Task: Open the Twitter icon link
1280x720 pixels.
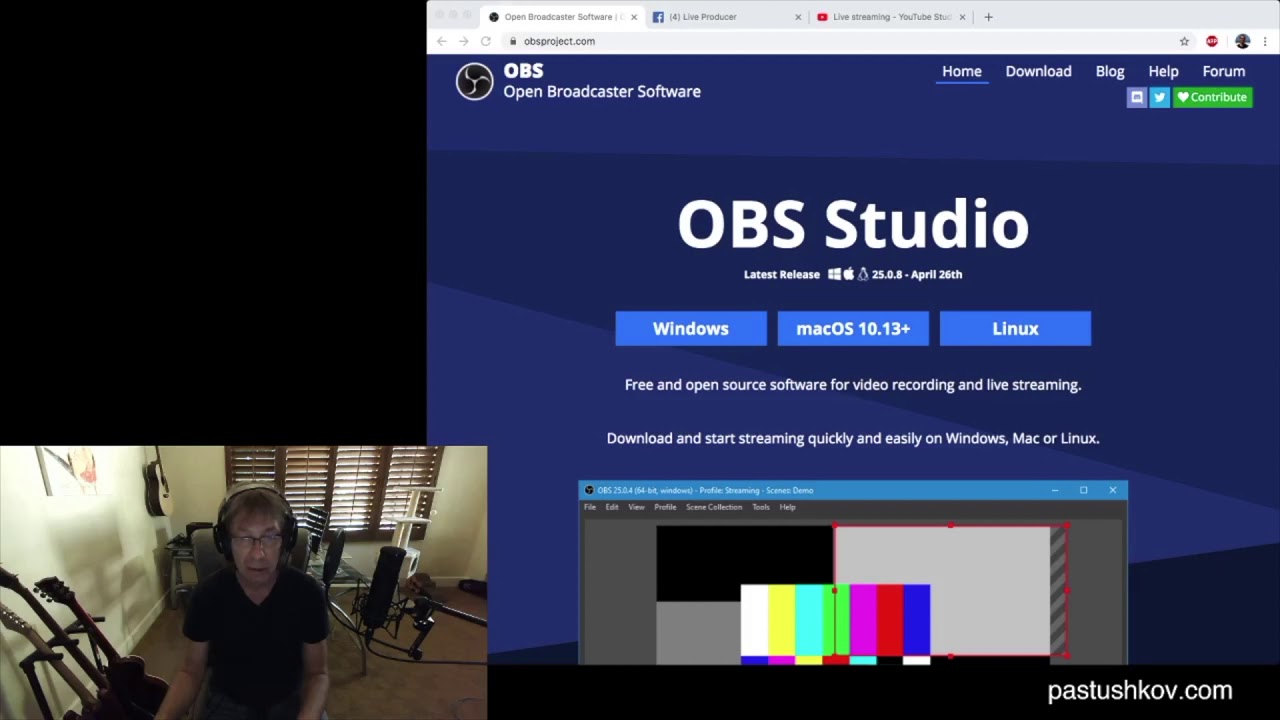Action: click(1159, 97)
